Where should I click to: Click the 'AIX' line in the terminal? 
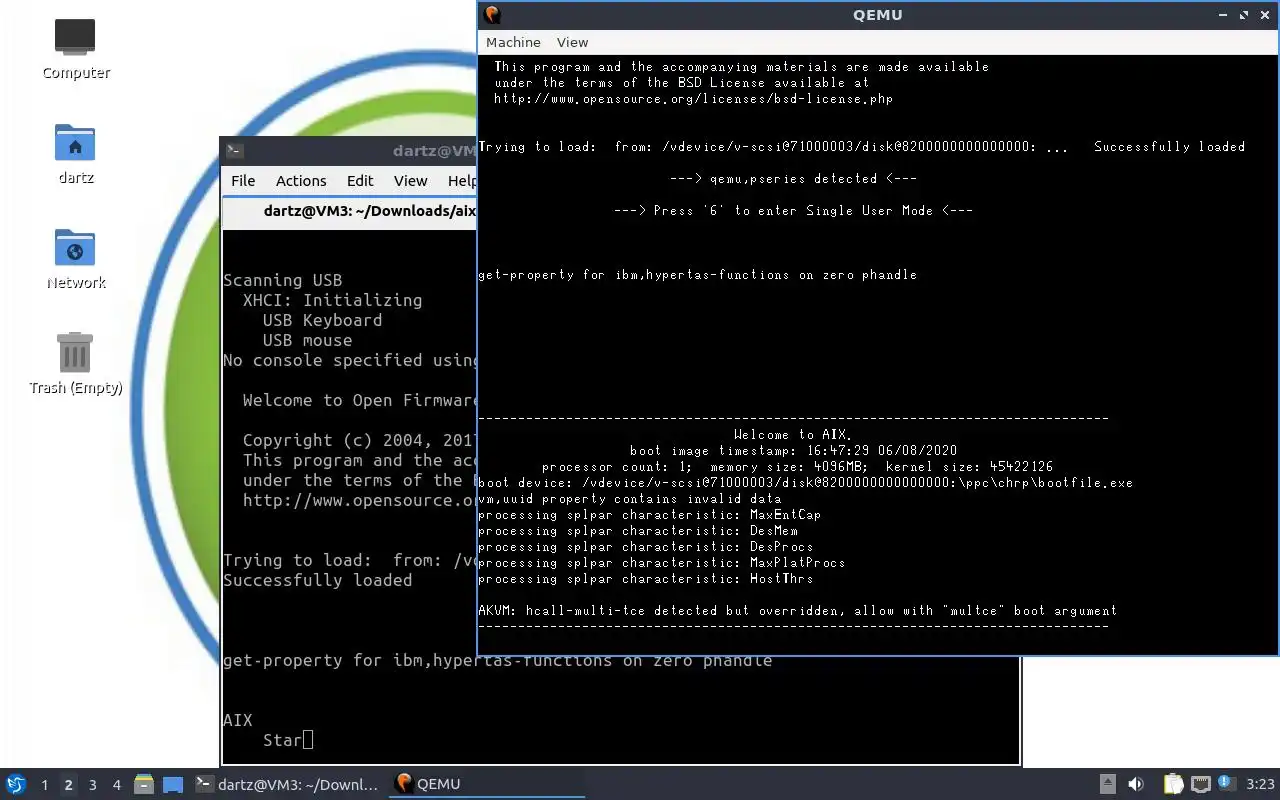point(238,720)
